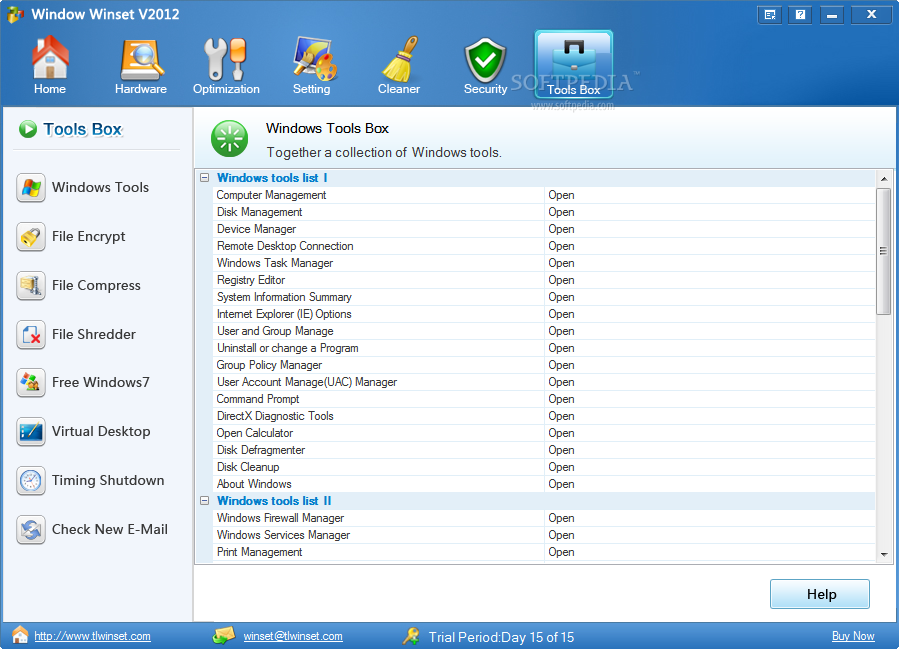
Task: Click the question mark help title button
Action: coord(800,15)
